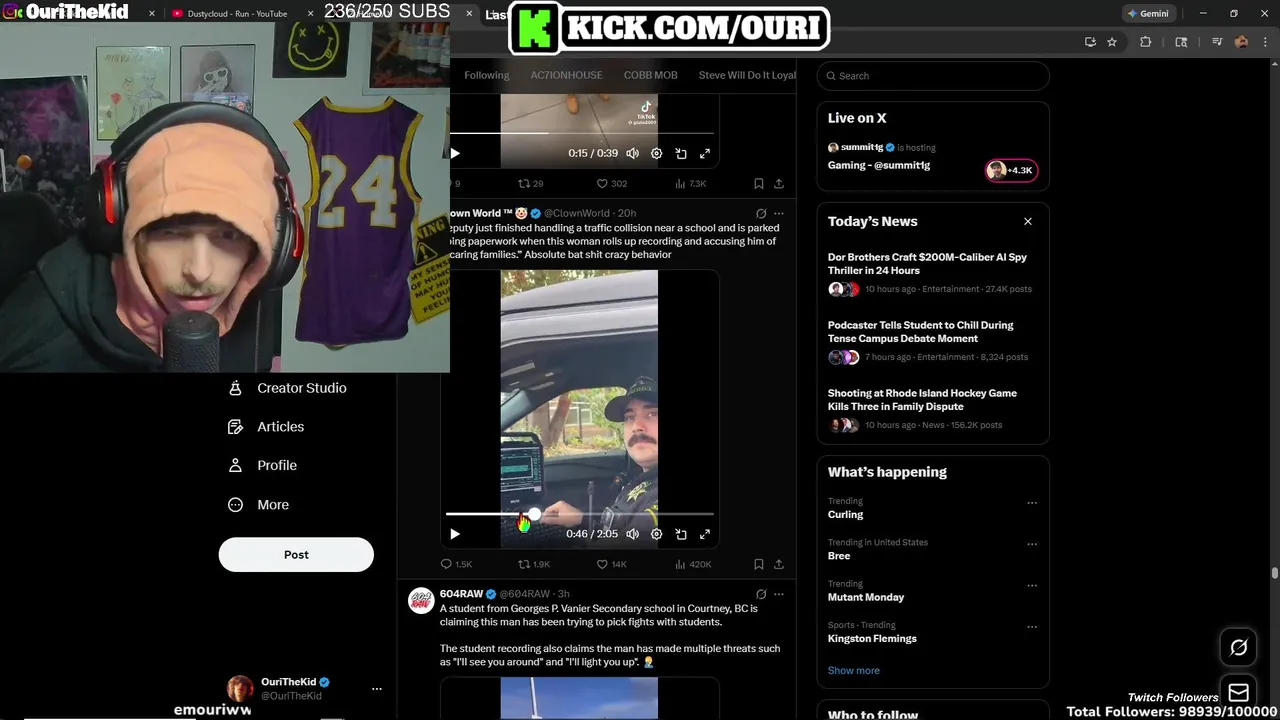The image size is (1280, 720).
Task: Open options for the Kingston Flemings trend
Action: pos(1032,627)
